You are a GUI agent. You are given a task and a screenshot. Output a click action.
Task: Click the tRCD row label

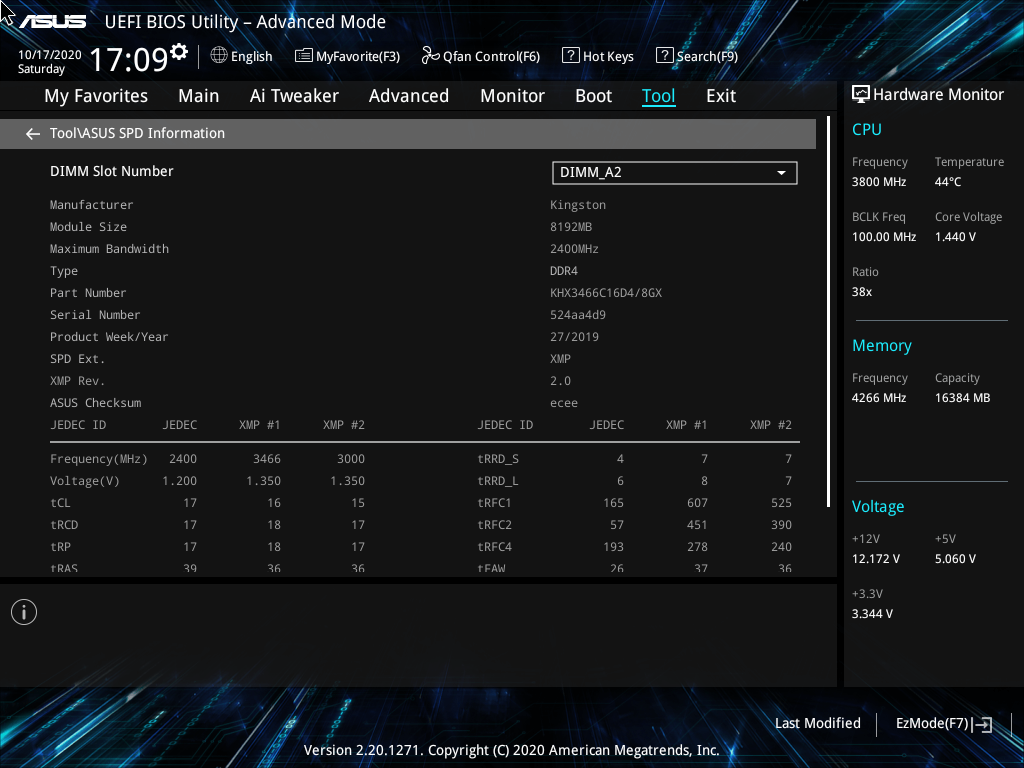(64, 525)
